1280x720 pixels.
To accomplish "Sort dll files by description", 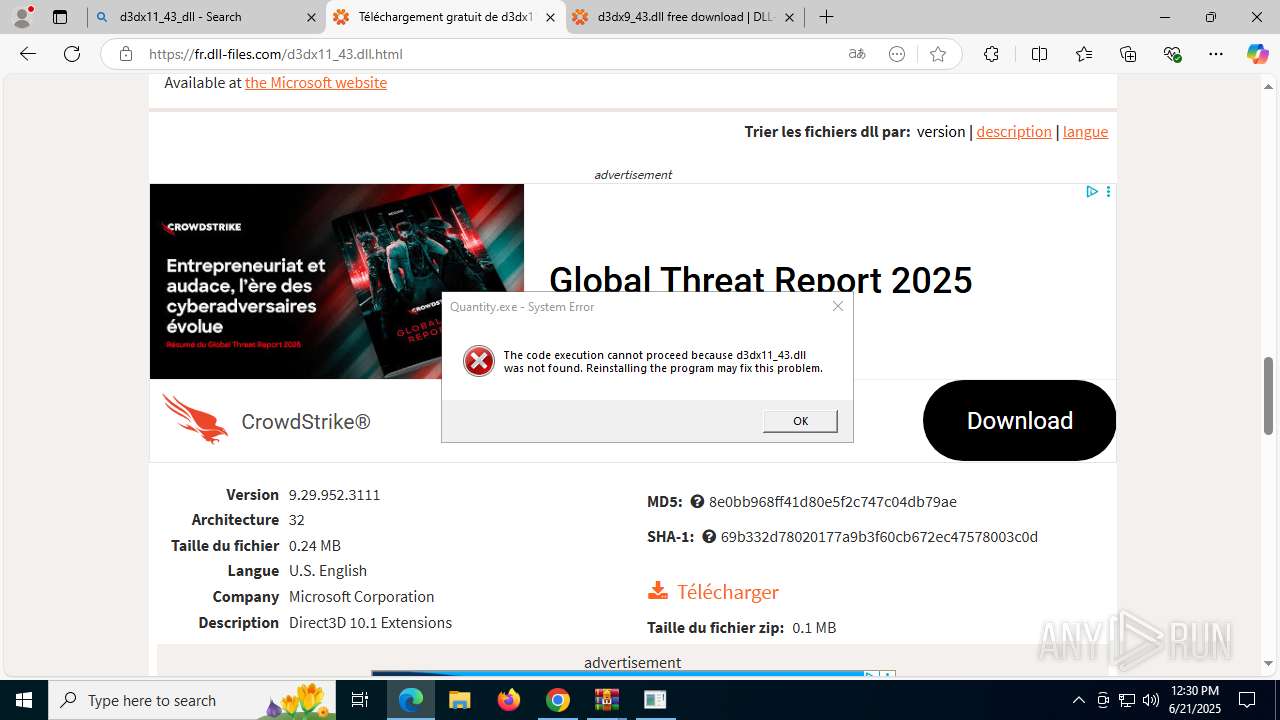I will point(1014,131).
